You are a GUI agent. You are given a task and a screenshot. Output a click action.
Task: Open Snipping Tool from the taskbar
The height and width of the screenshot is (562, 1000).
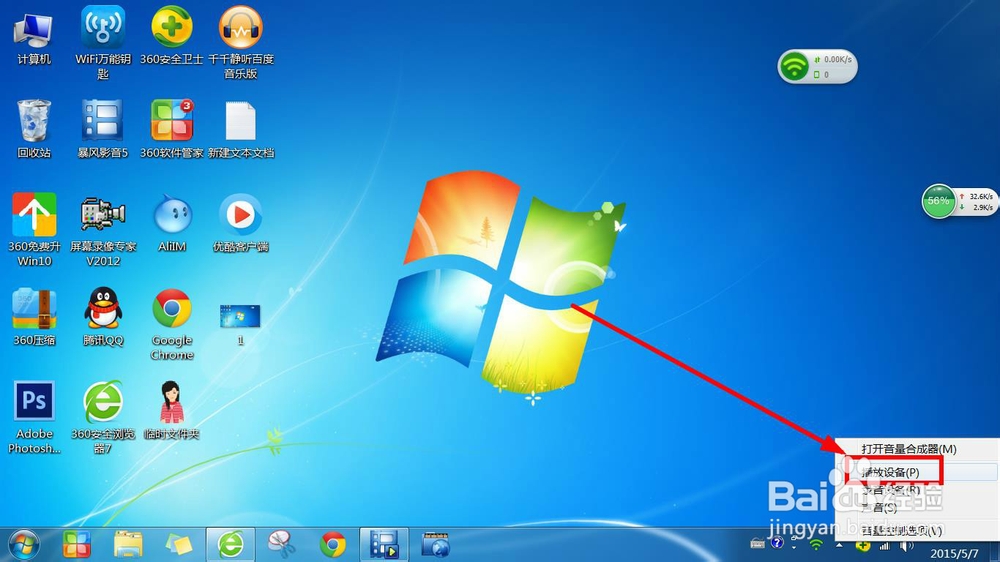pos(281,545)
